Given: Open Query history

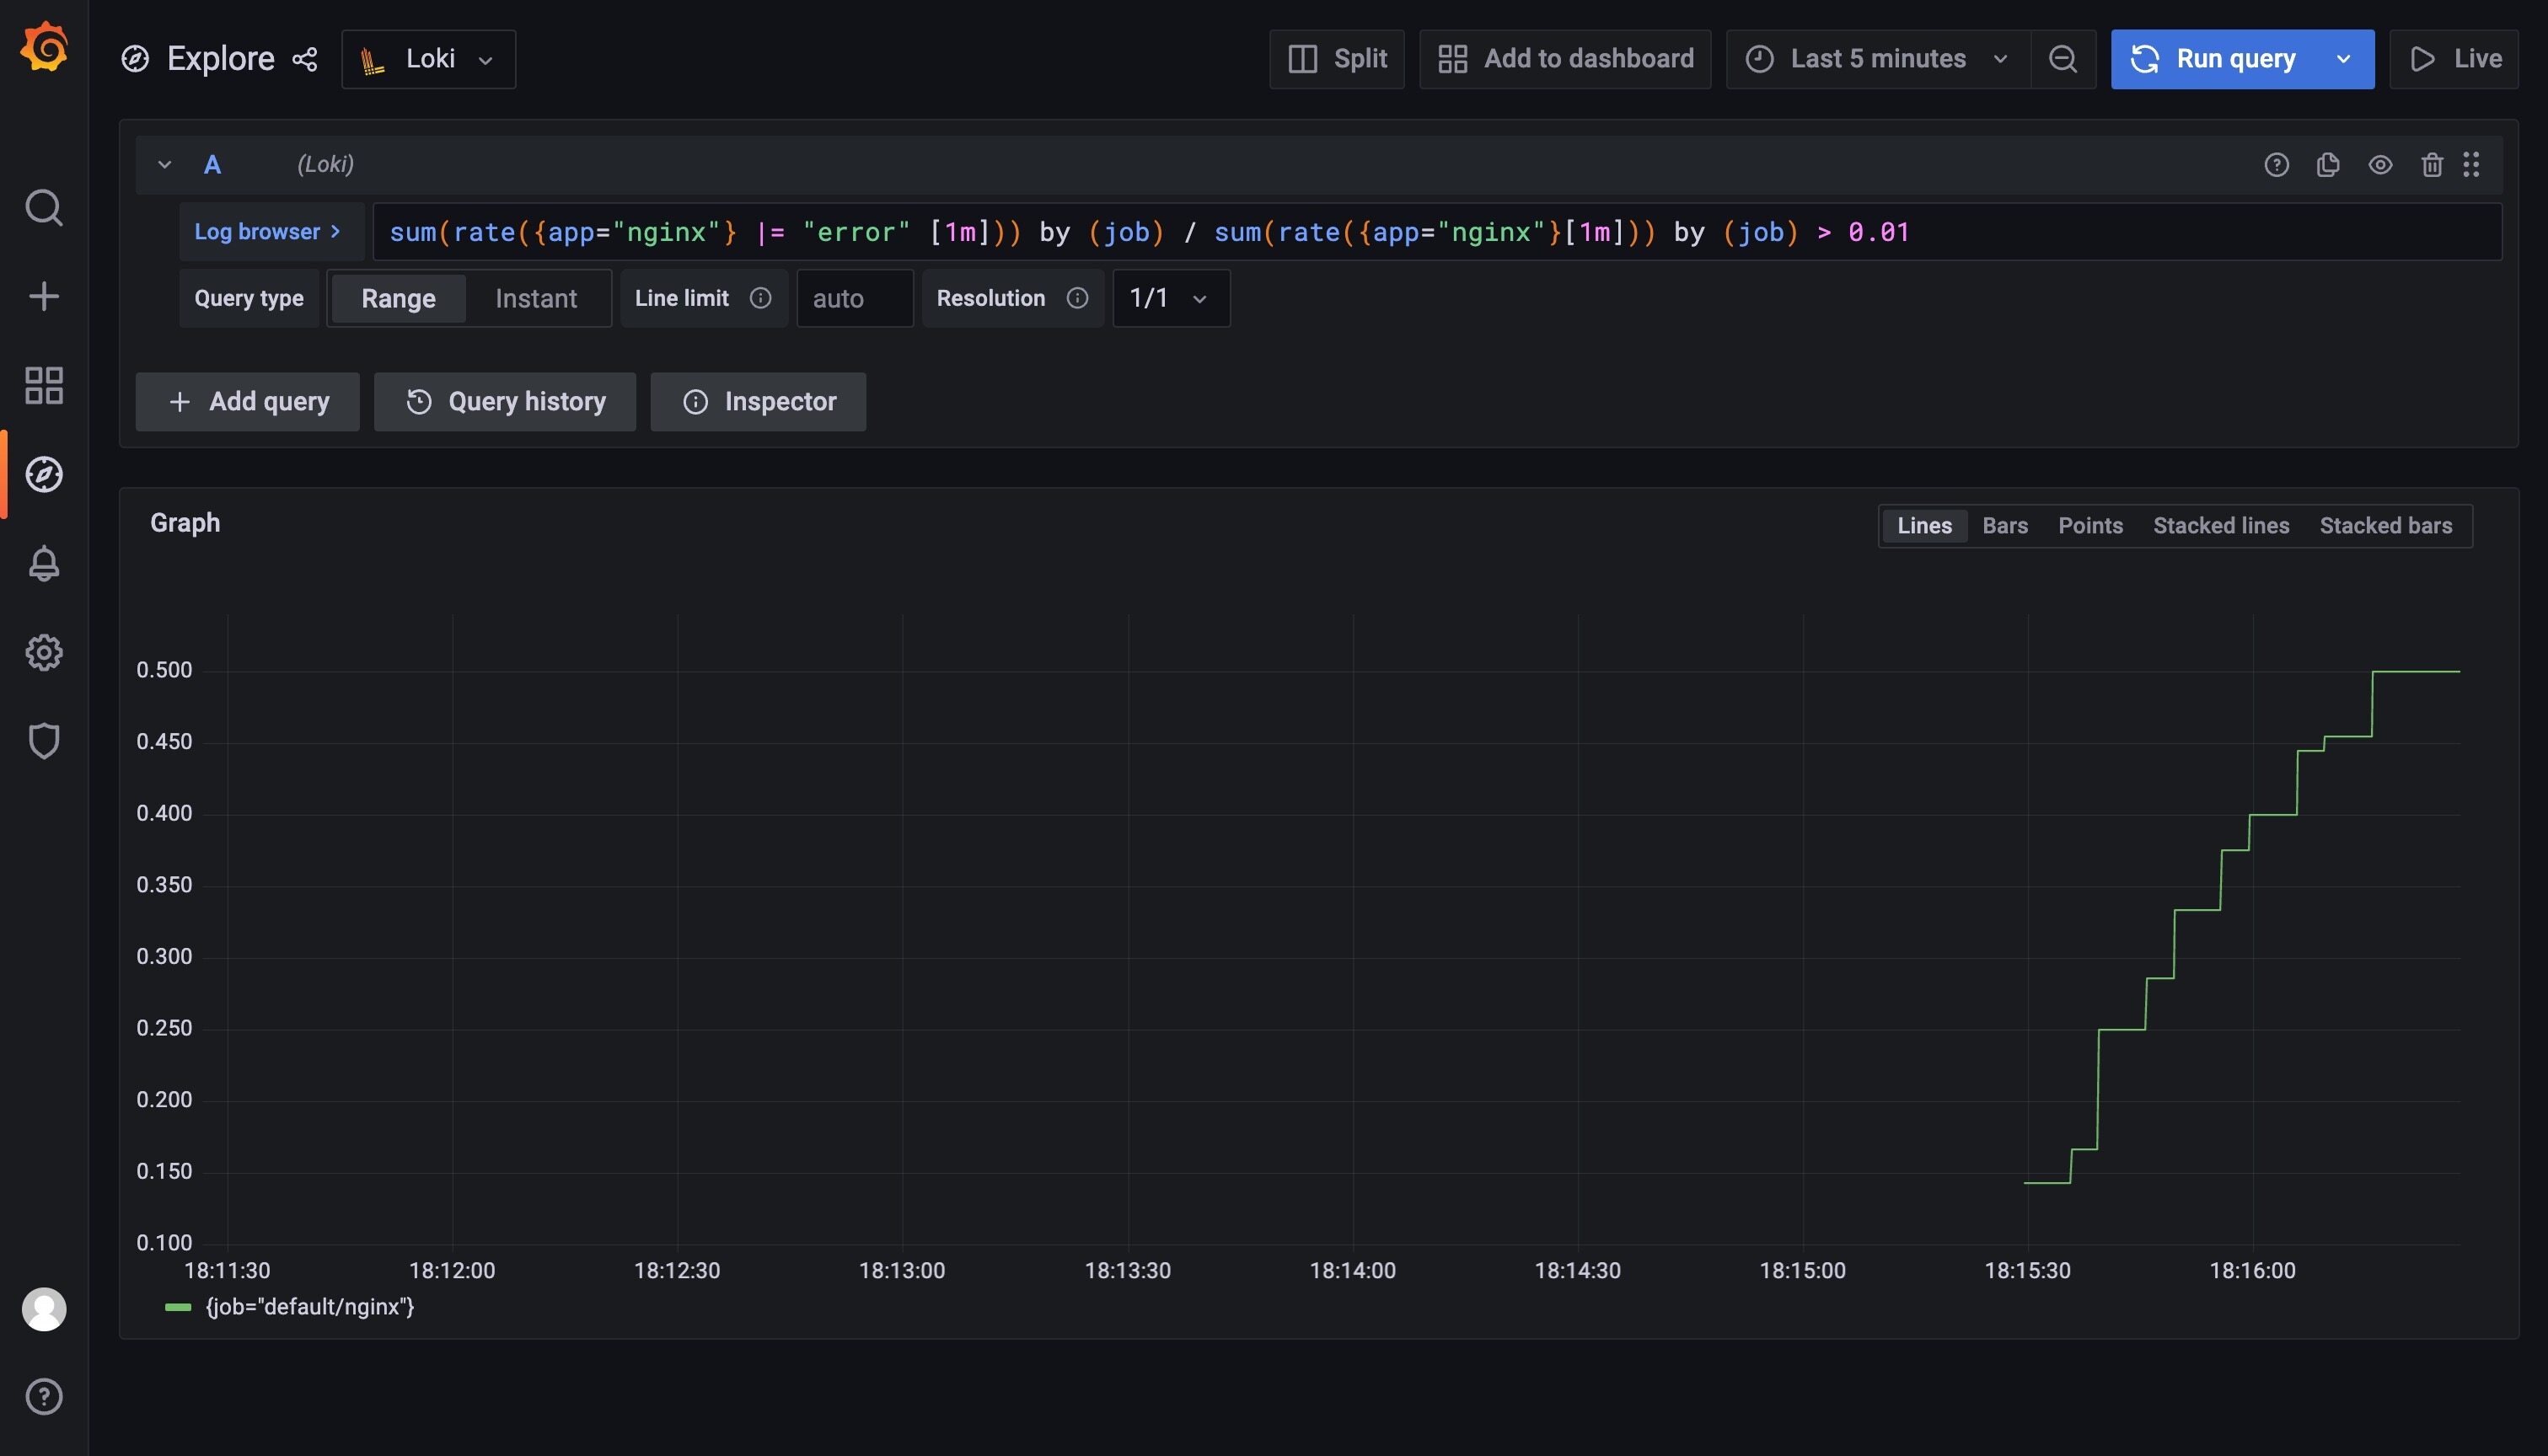Looking at the screenshot, I should [505, 402].
